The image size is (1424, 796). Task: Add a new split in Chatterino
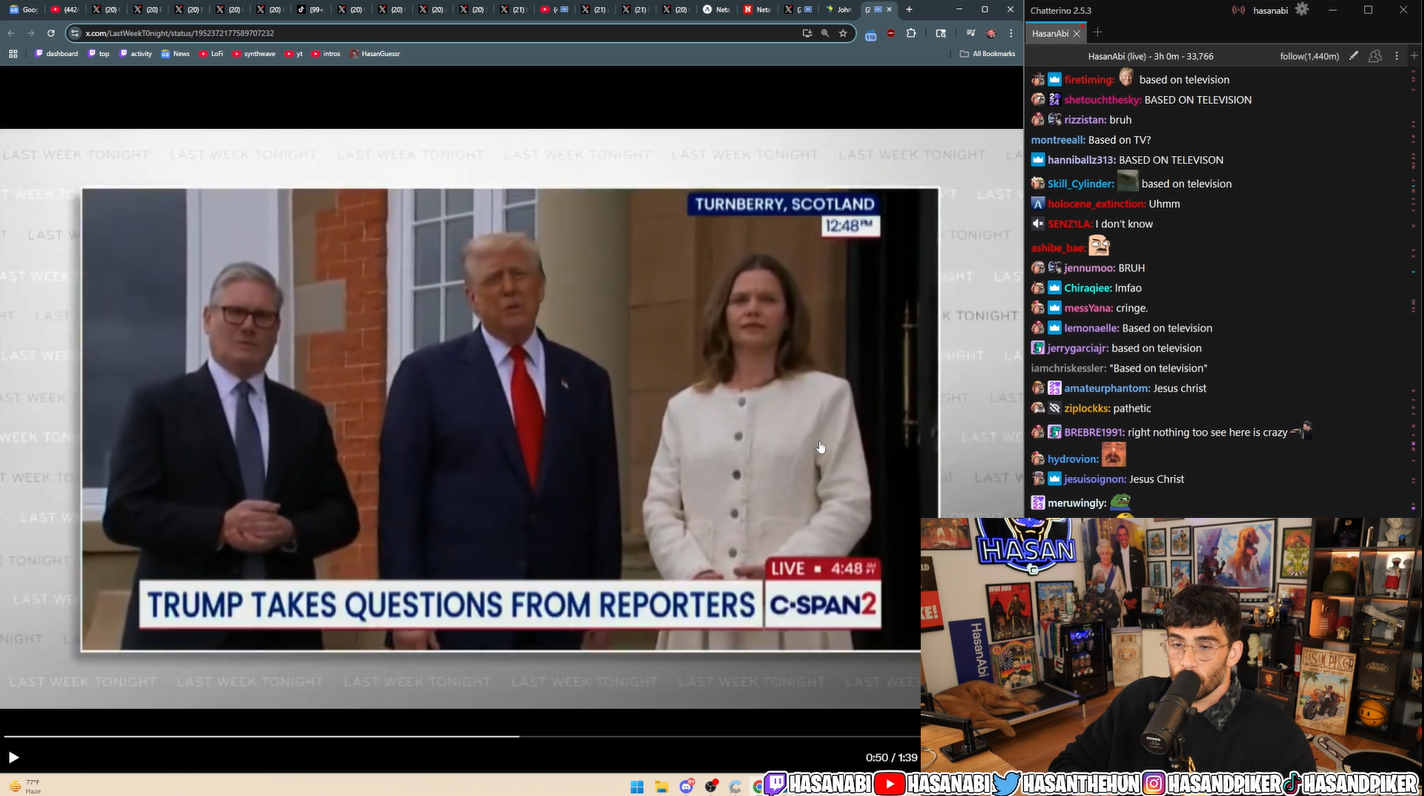[x=1414, y=56]
